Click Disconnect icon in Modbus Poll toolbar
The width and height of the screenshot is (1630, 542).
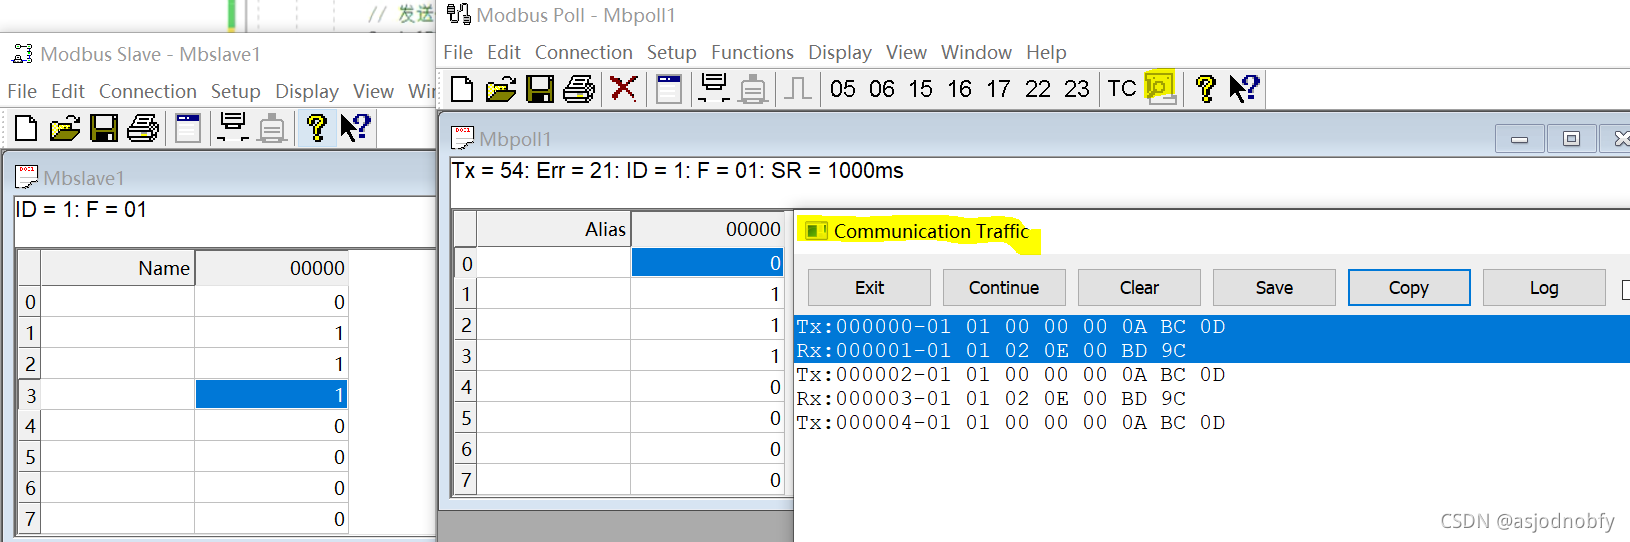753,89
